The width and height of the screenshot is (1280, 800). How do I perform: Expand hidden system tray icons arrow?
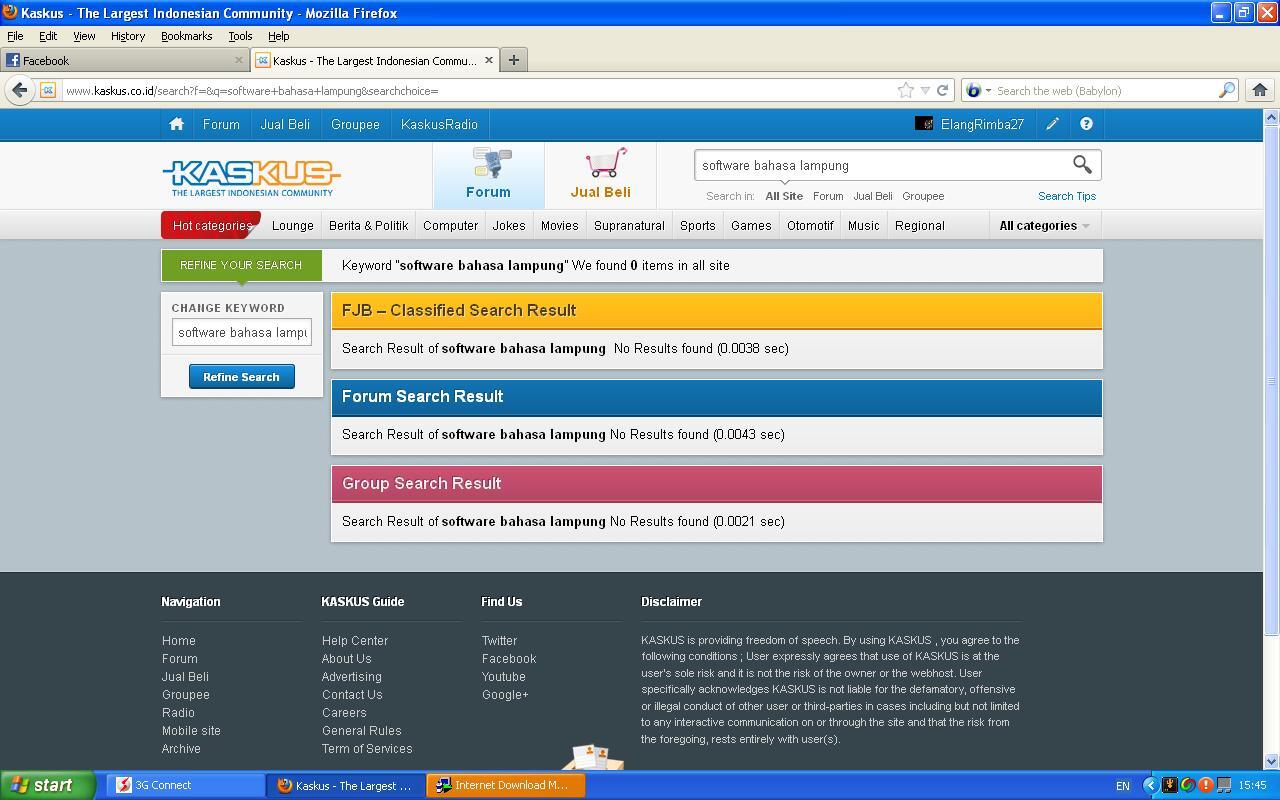1150,785
